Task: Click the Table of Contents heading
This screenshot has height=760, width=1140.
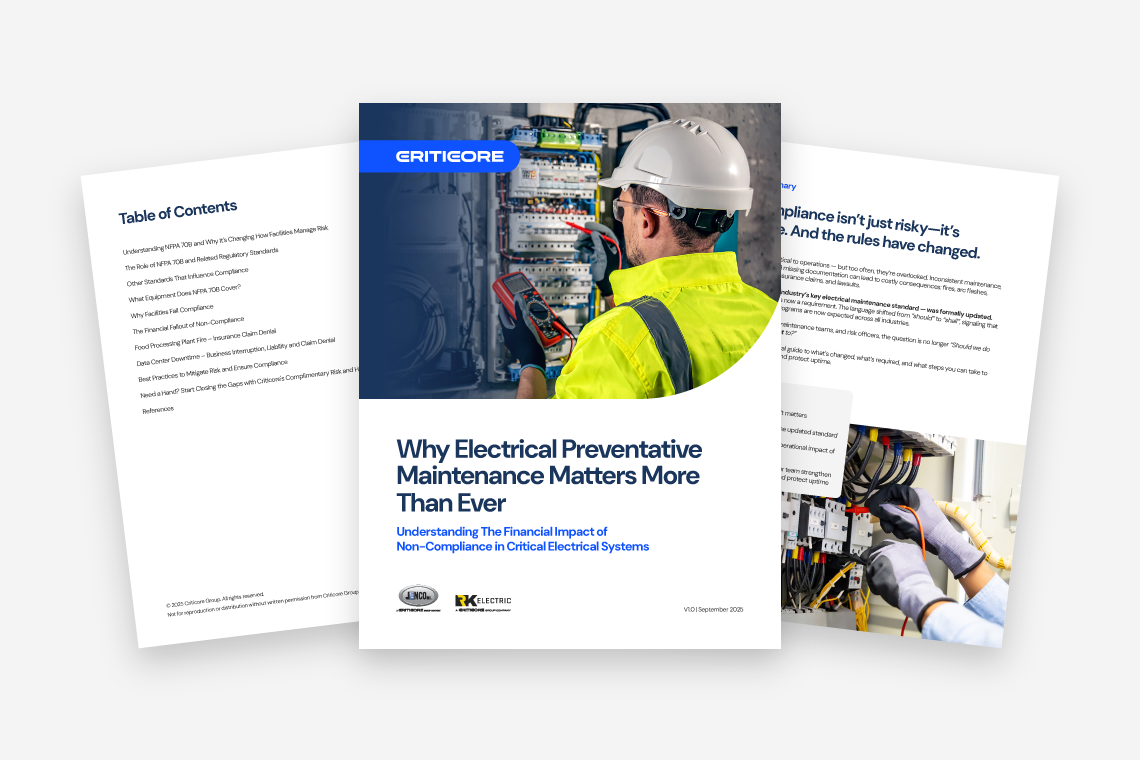Action: point(178,211)
